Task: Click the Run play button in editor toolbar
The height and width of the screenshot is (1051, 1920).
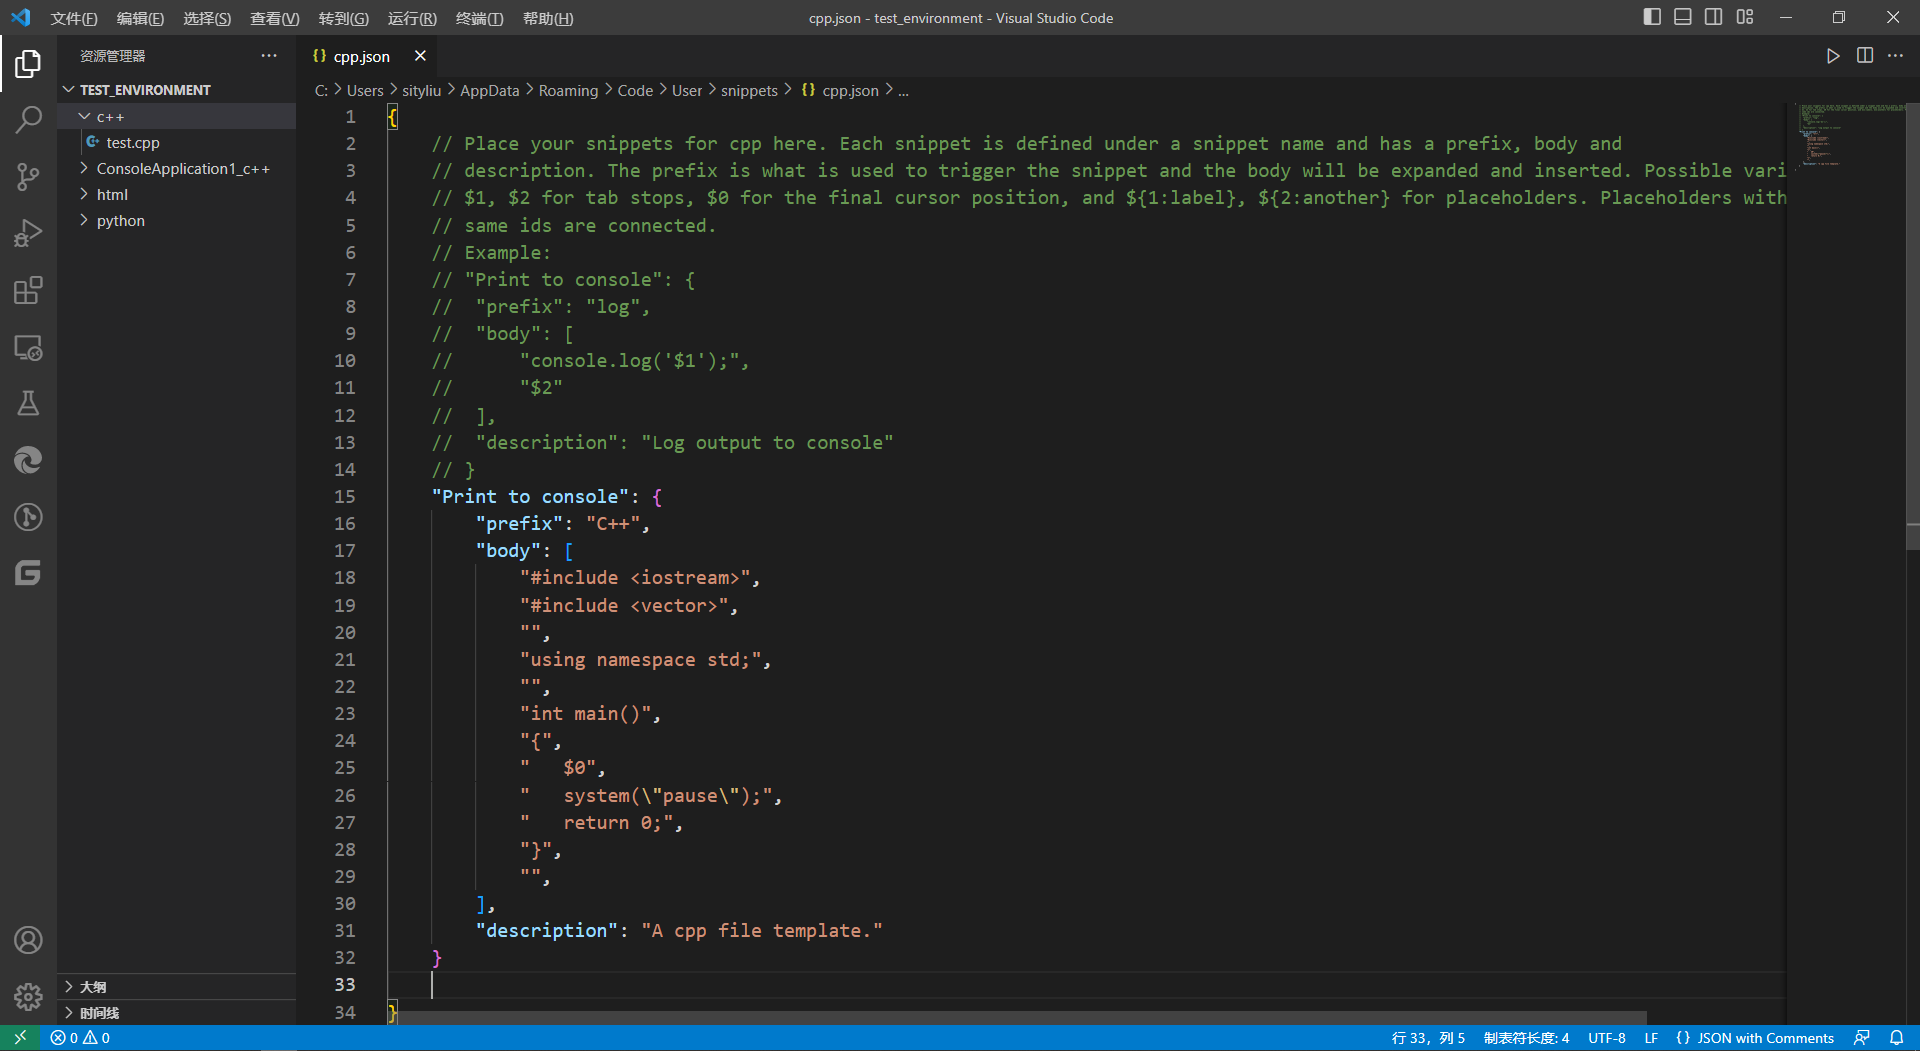Action: [1833, 56]
